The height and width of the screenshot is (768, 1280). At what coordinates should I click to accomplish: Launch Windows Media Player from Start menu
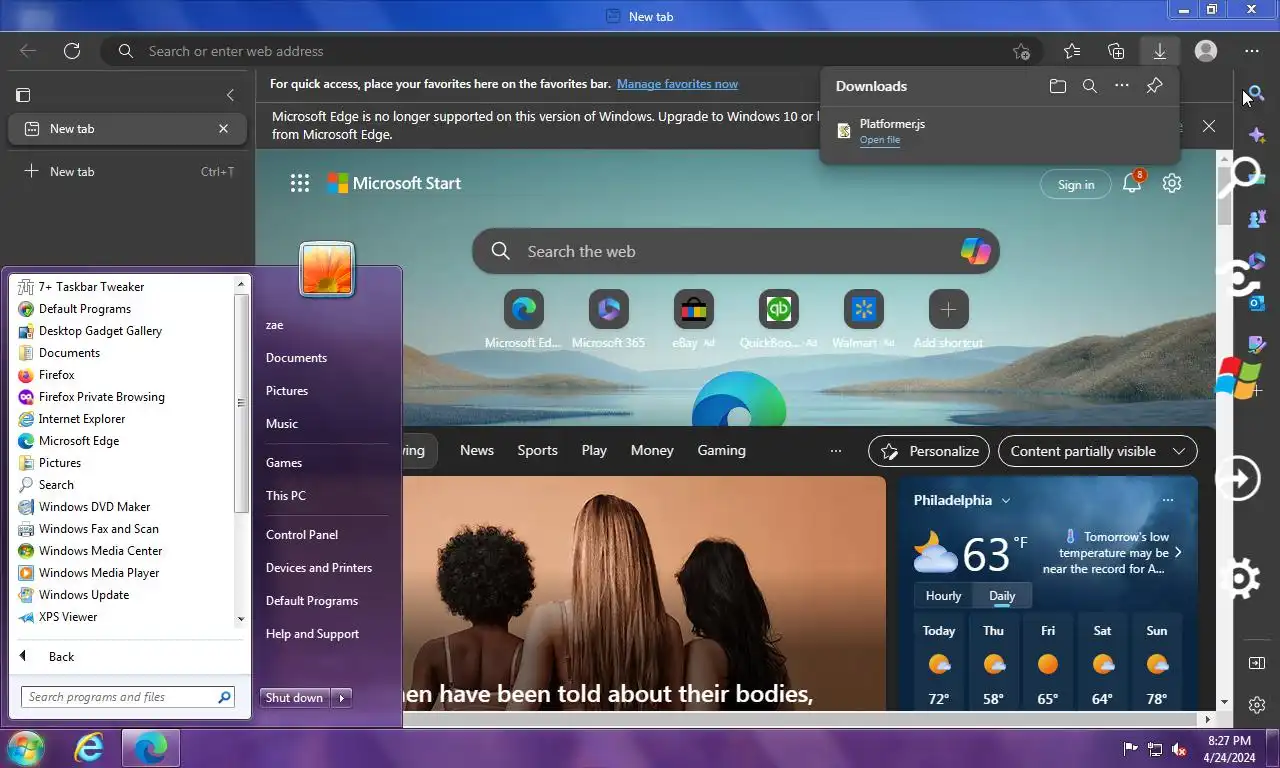(x=99, y=573)
